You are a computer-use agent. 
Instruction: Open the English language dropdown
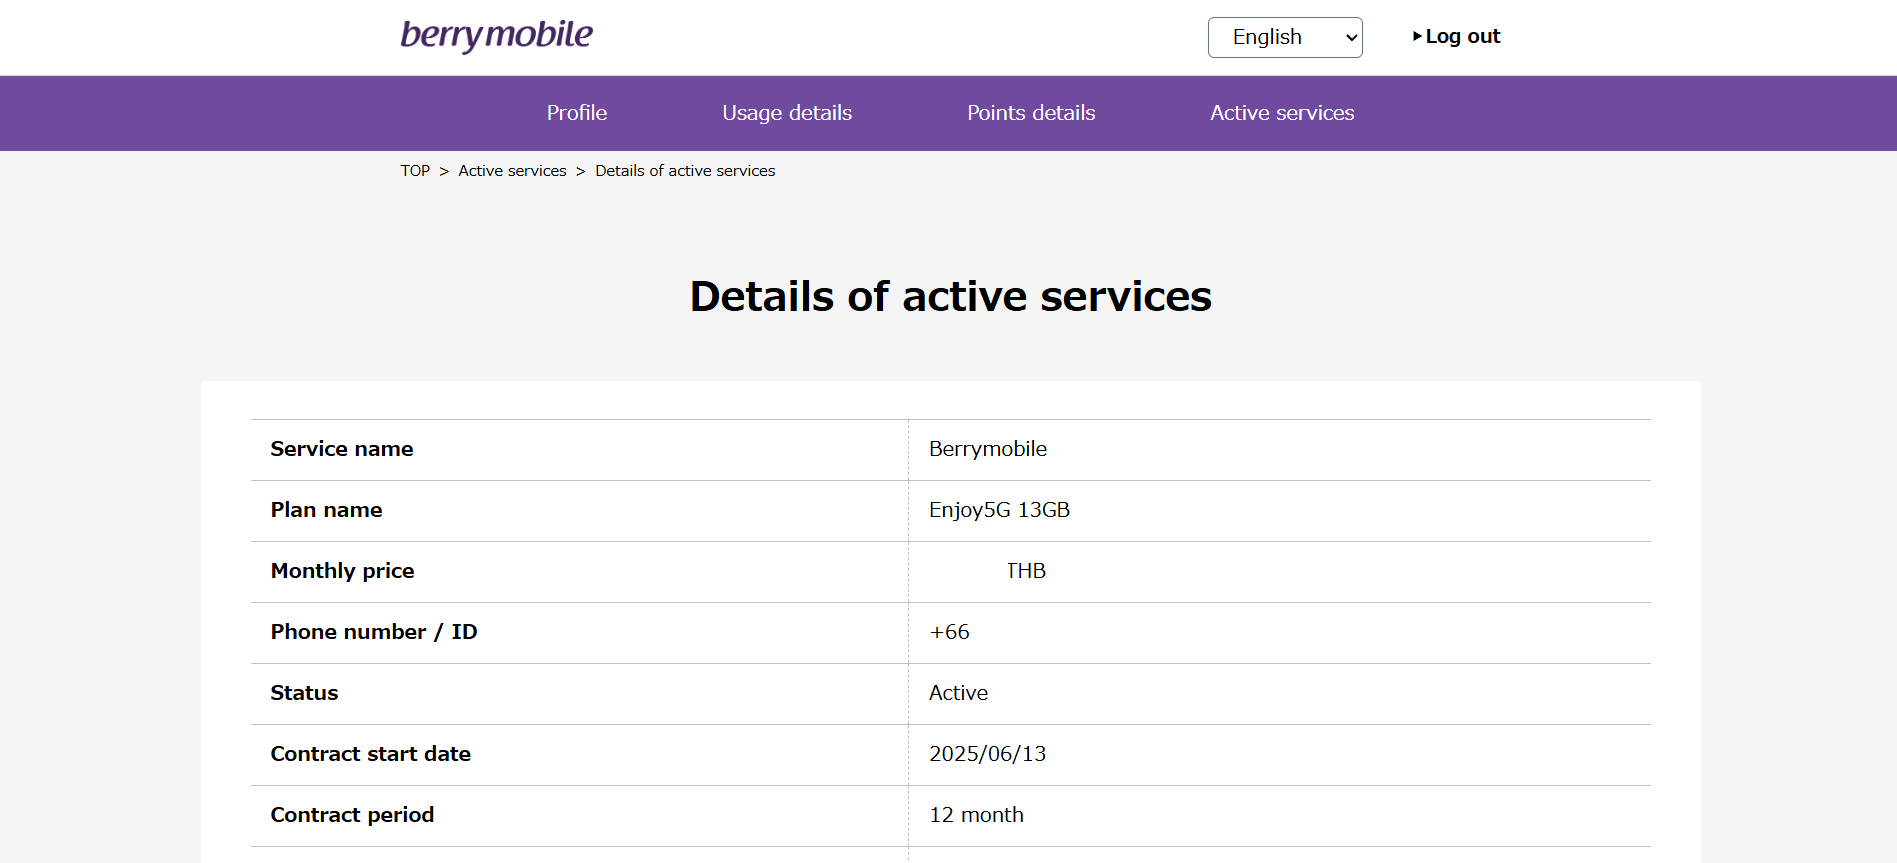[1285, 37]
